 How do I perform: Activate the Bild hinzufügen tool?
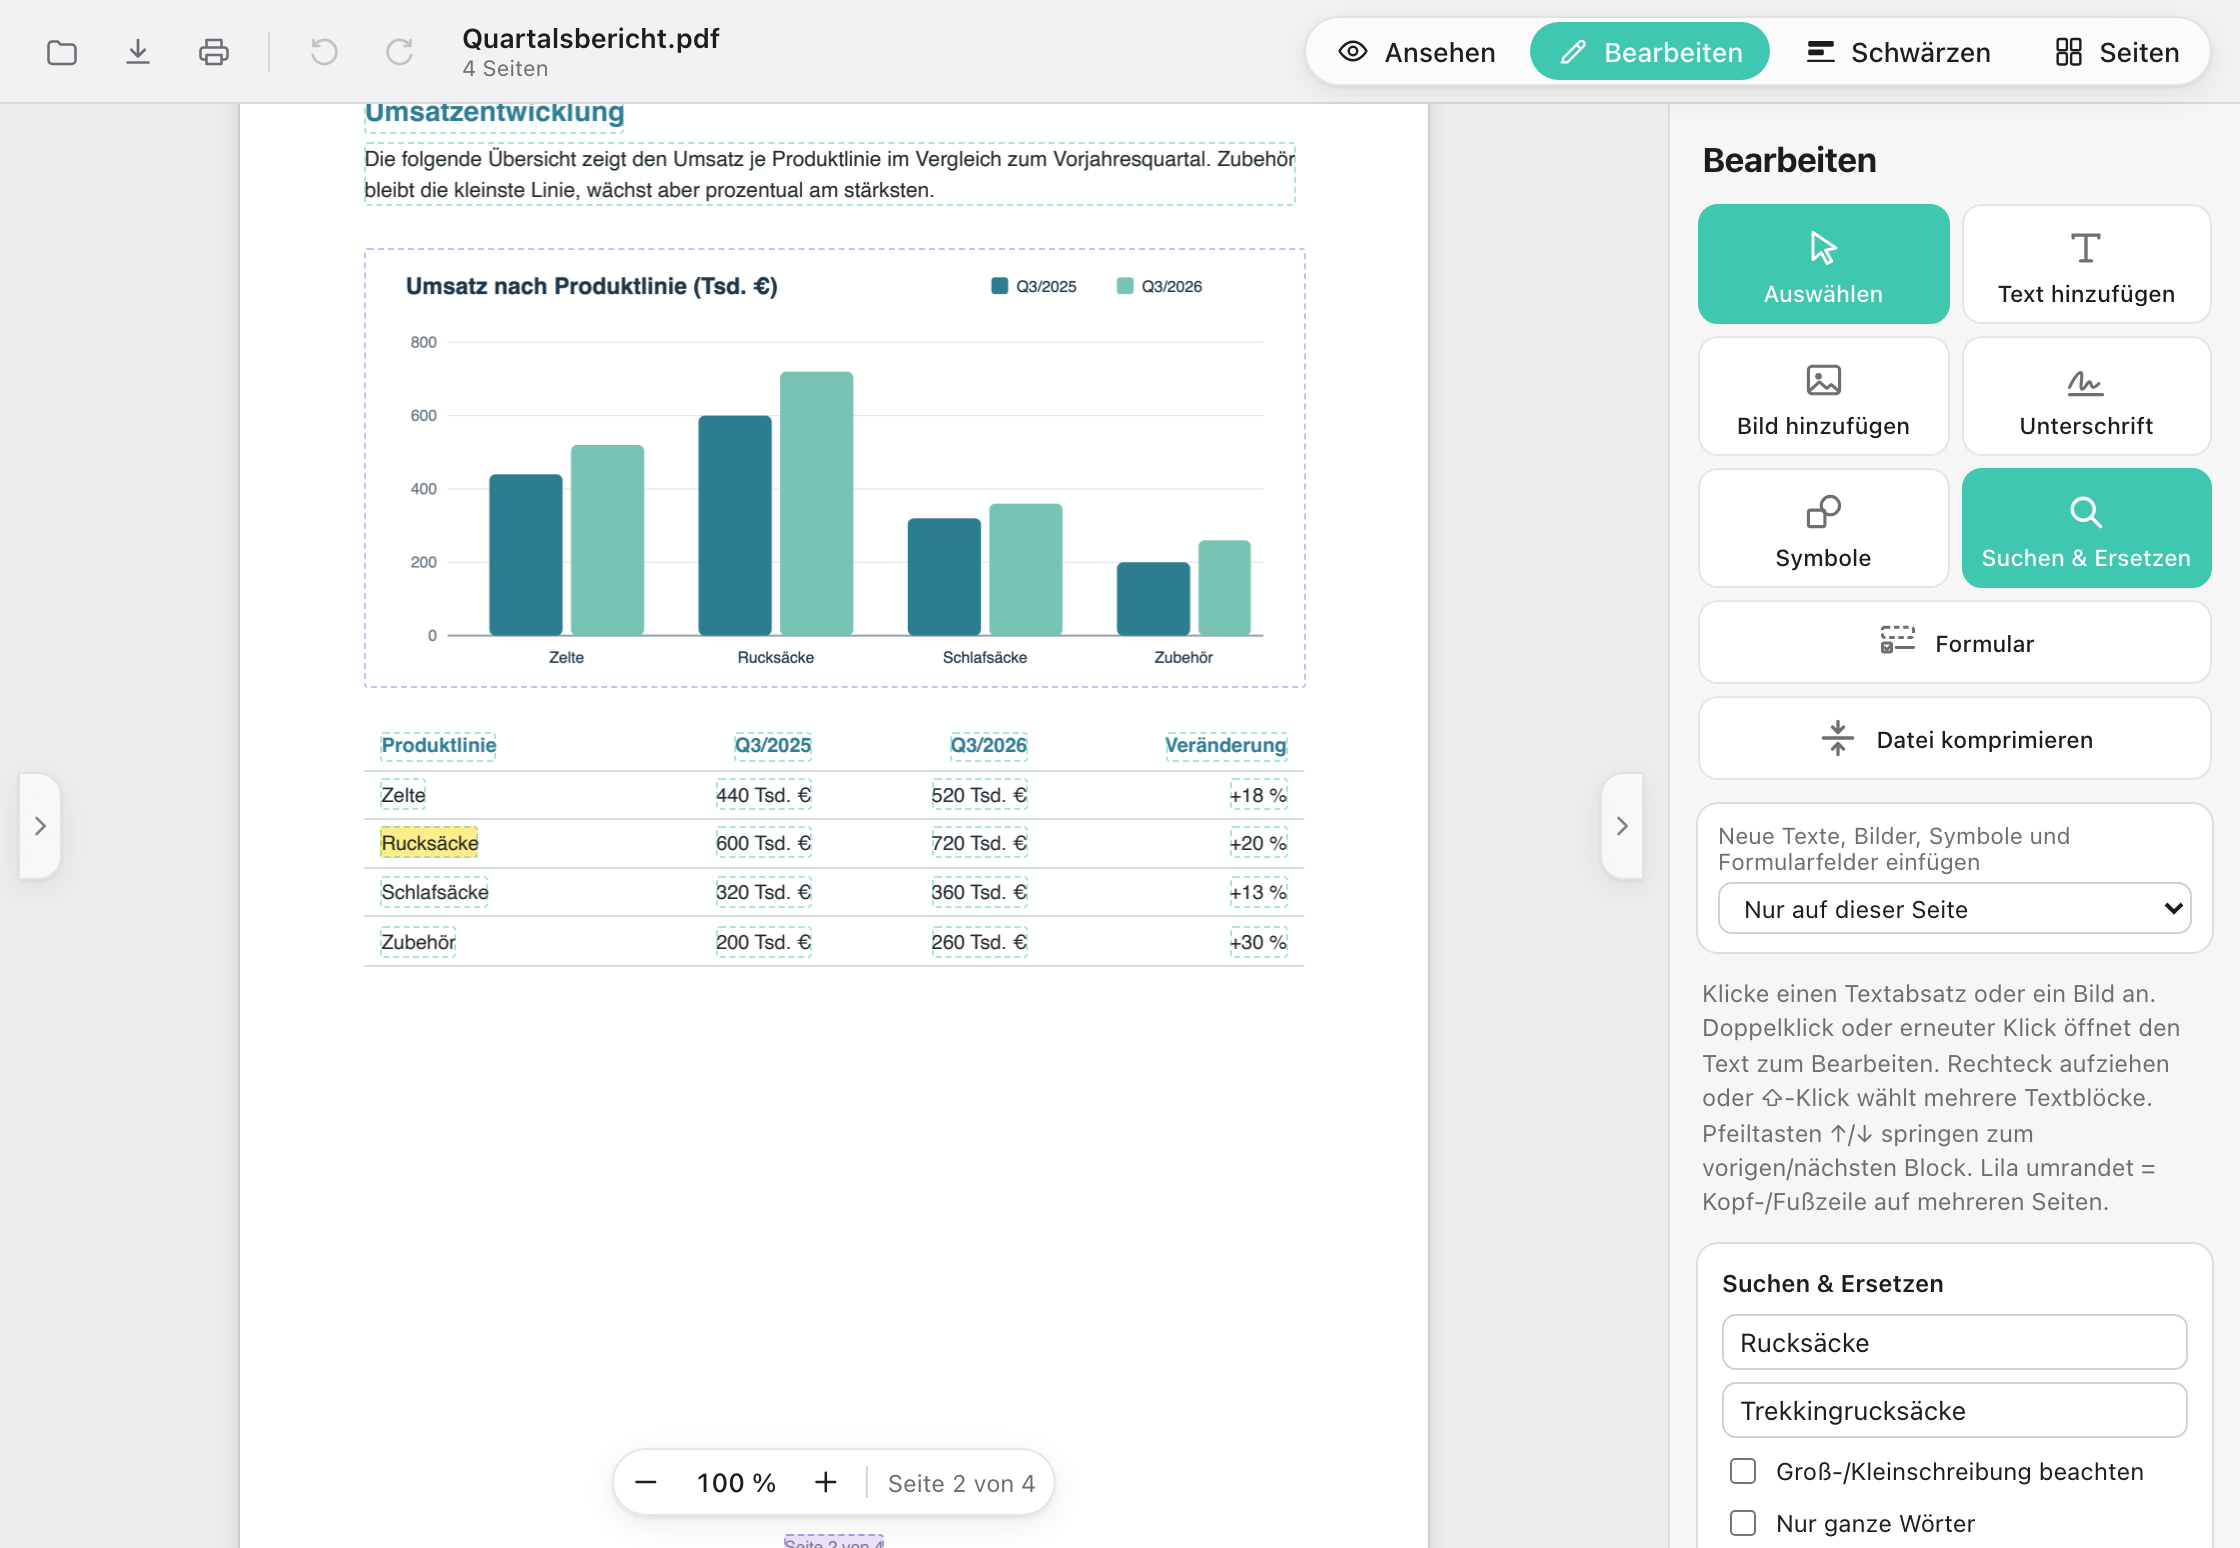click(1823, 396)
